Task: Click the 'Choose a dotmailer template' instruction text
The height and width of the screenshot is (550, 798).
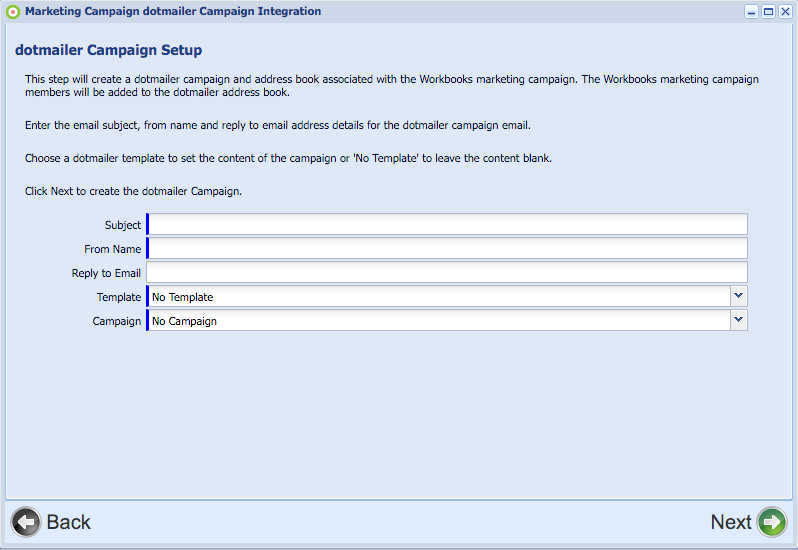Action: pyautogui.click(x=288, y=158)
